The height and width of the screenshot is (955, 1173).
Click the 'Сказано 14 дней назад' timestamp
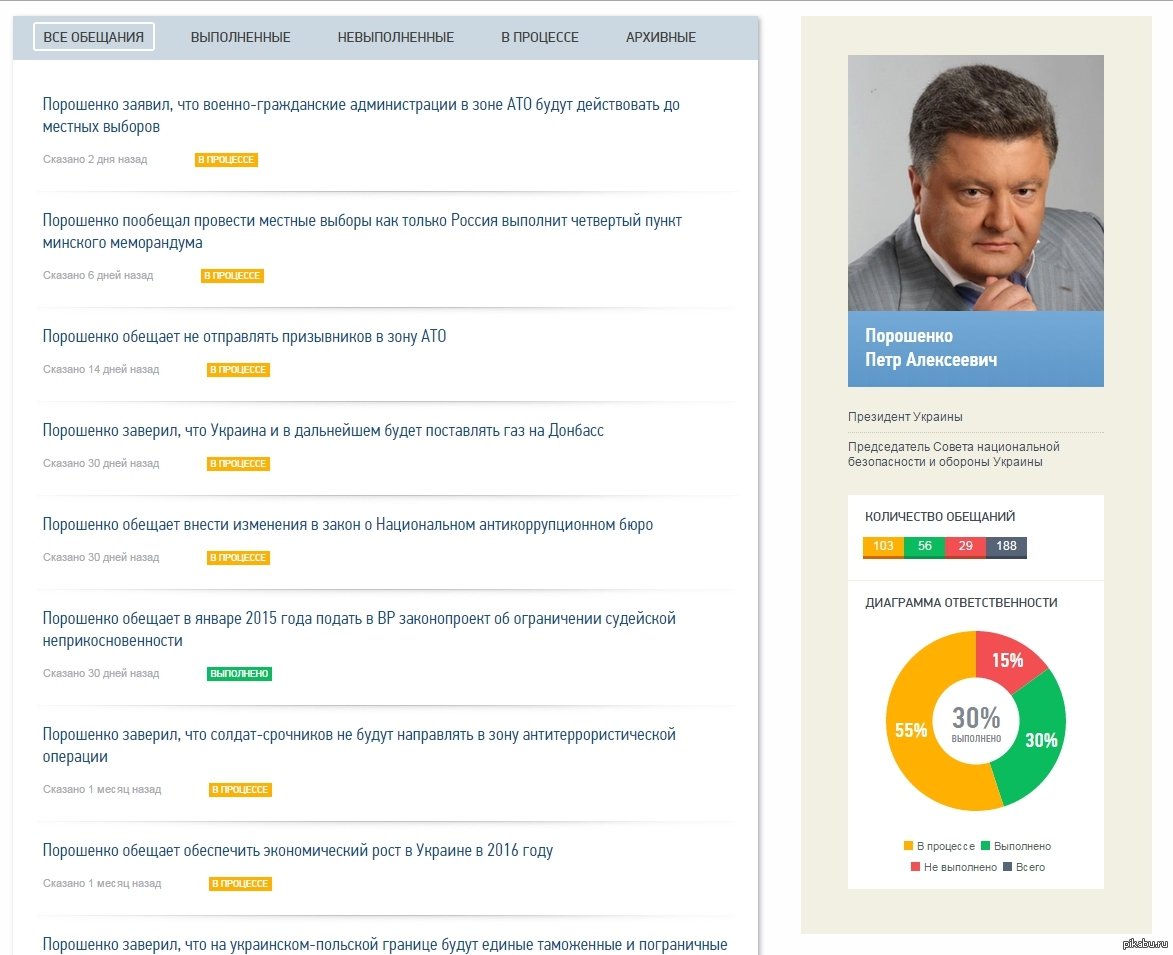(101, 369)
